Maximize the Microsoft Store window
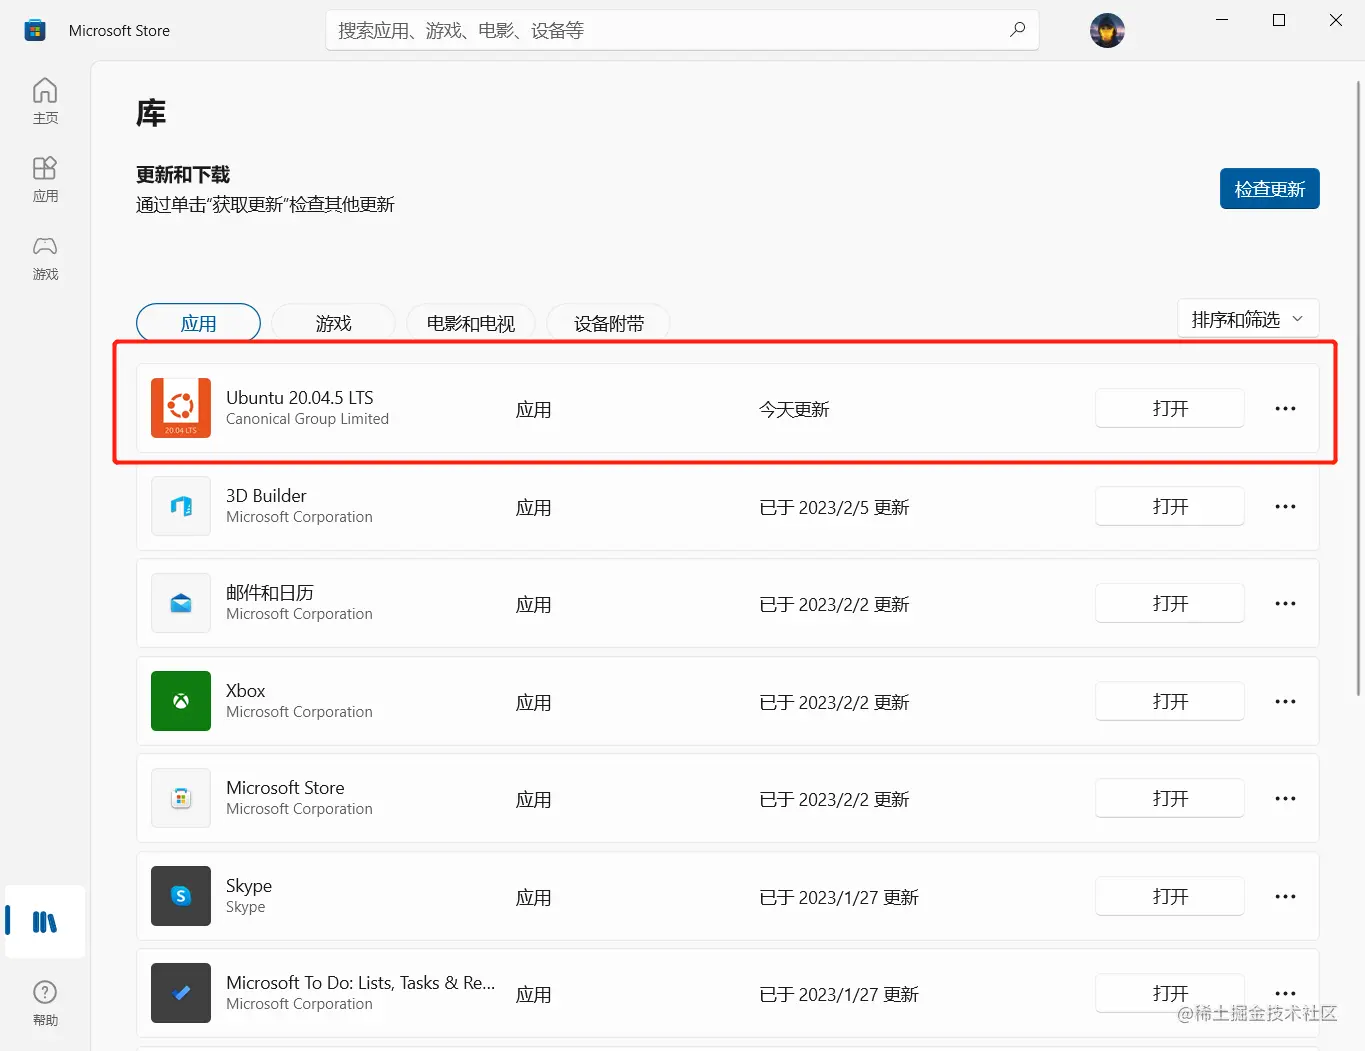 pyautogui.click(x=1278, y=20)
